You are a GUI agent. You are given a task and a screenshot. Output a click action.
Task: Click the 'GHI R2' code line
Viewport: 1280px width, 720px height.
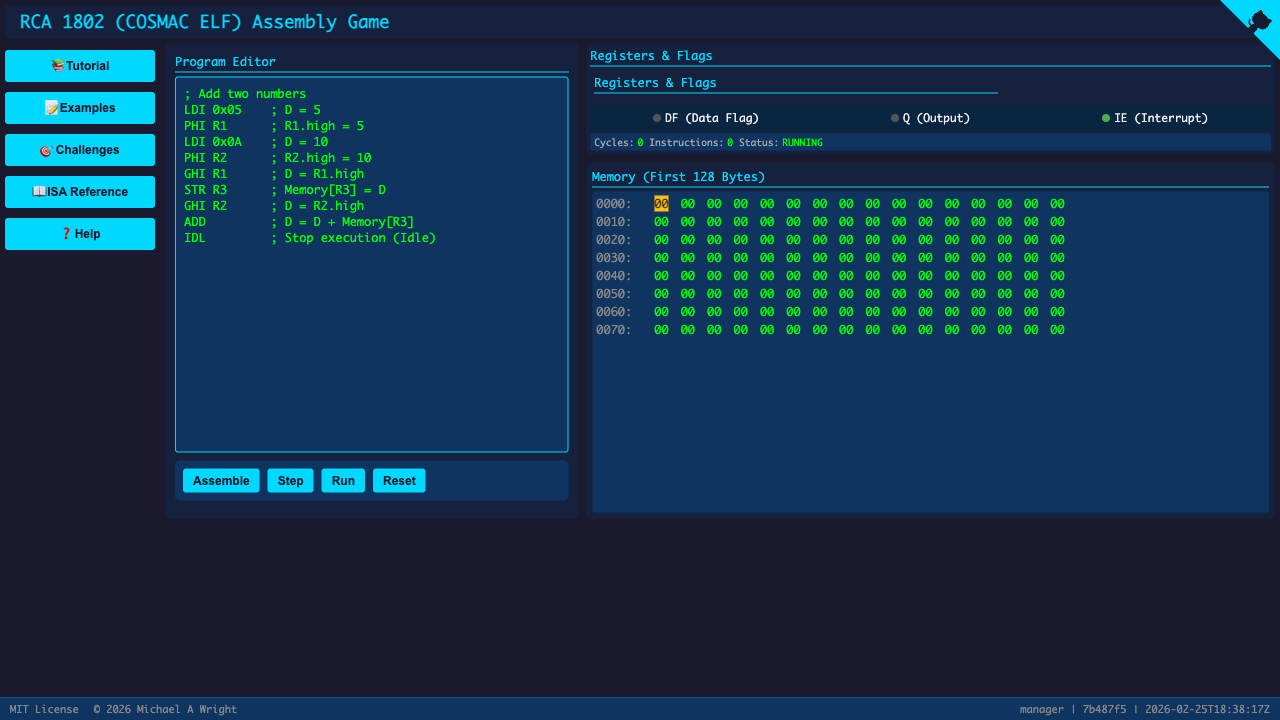[x=274, y=206]
